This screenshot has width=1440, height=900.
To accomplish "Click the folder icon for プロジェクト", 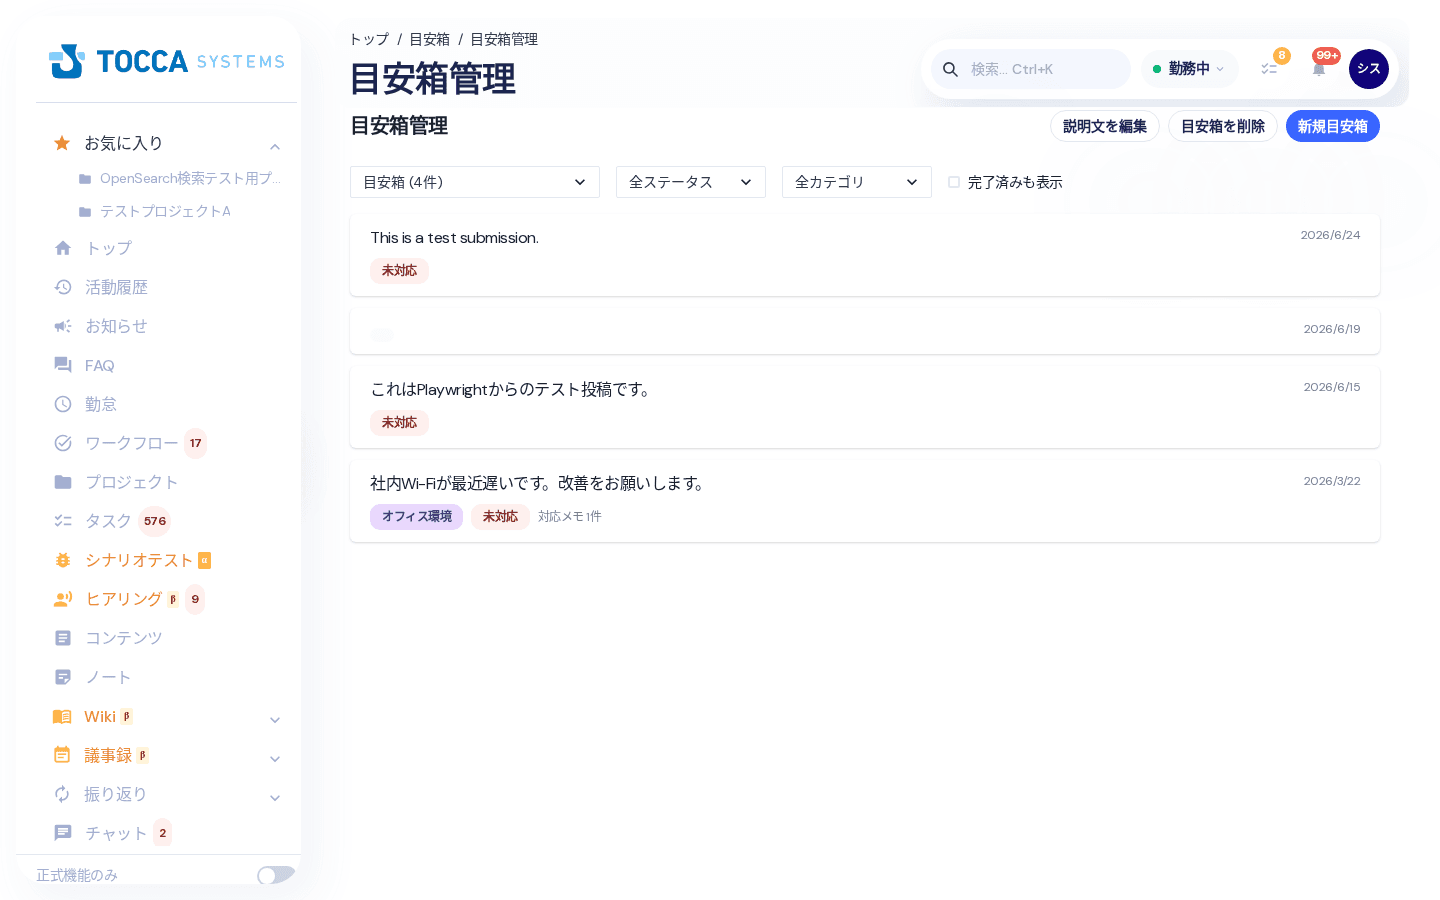I will [63, 482].
